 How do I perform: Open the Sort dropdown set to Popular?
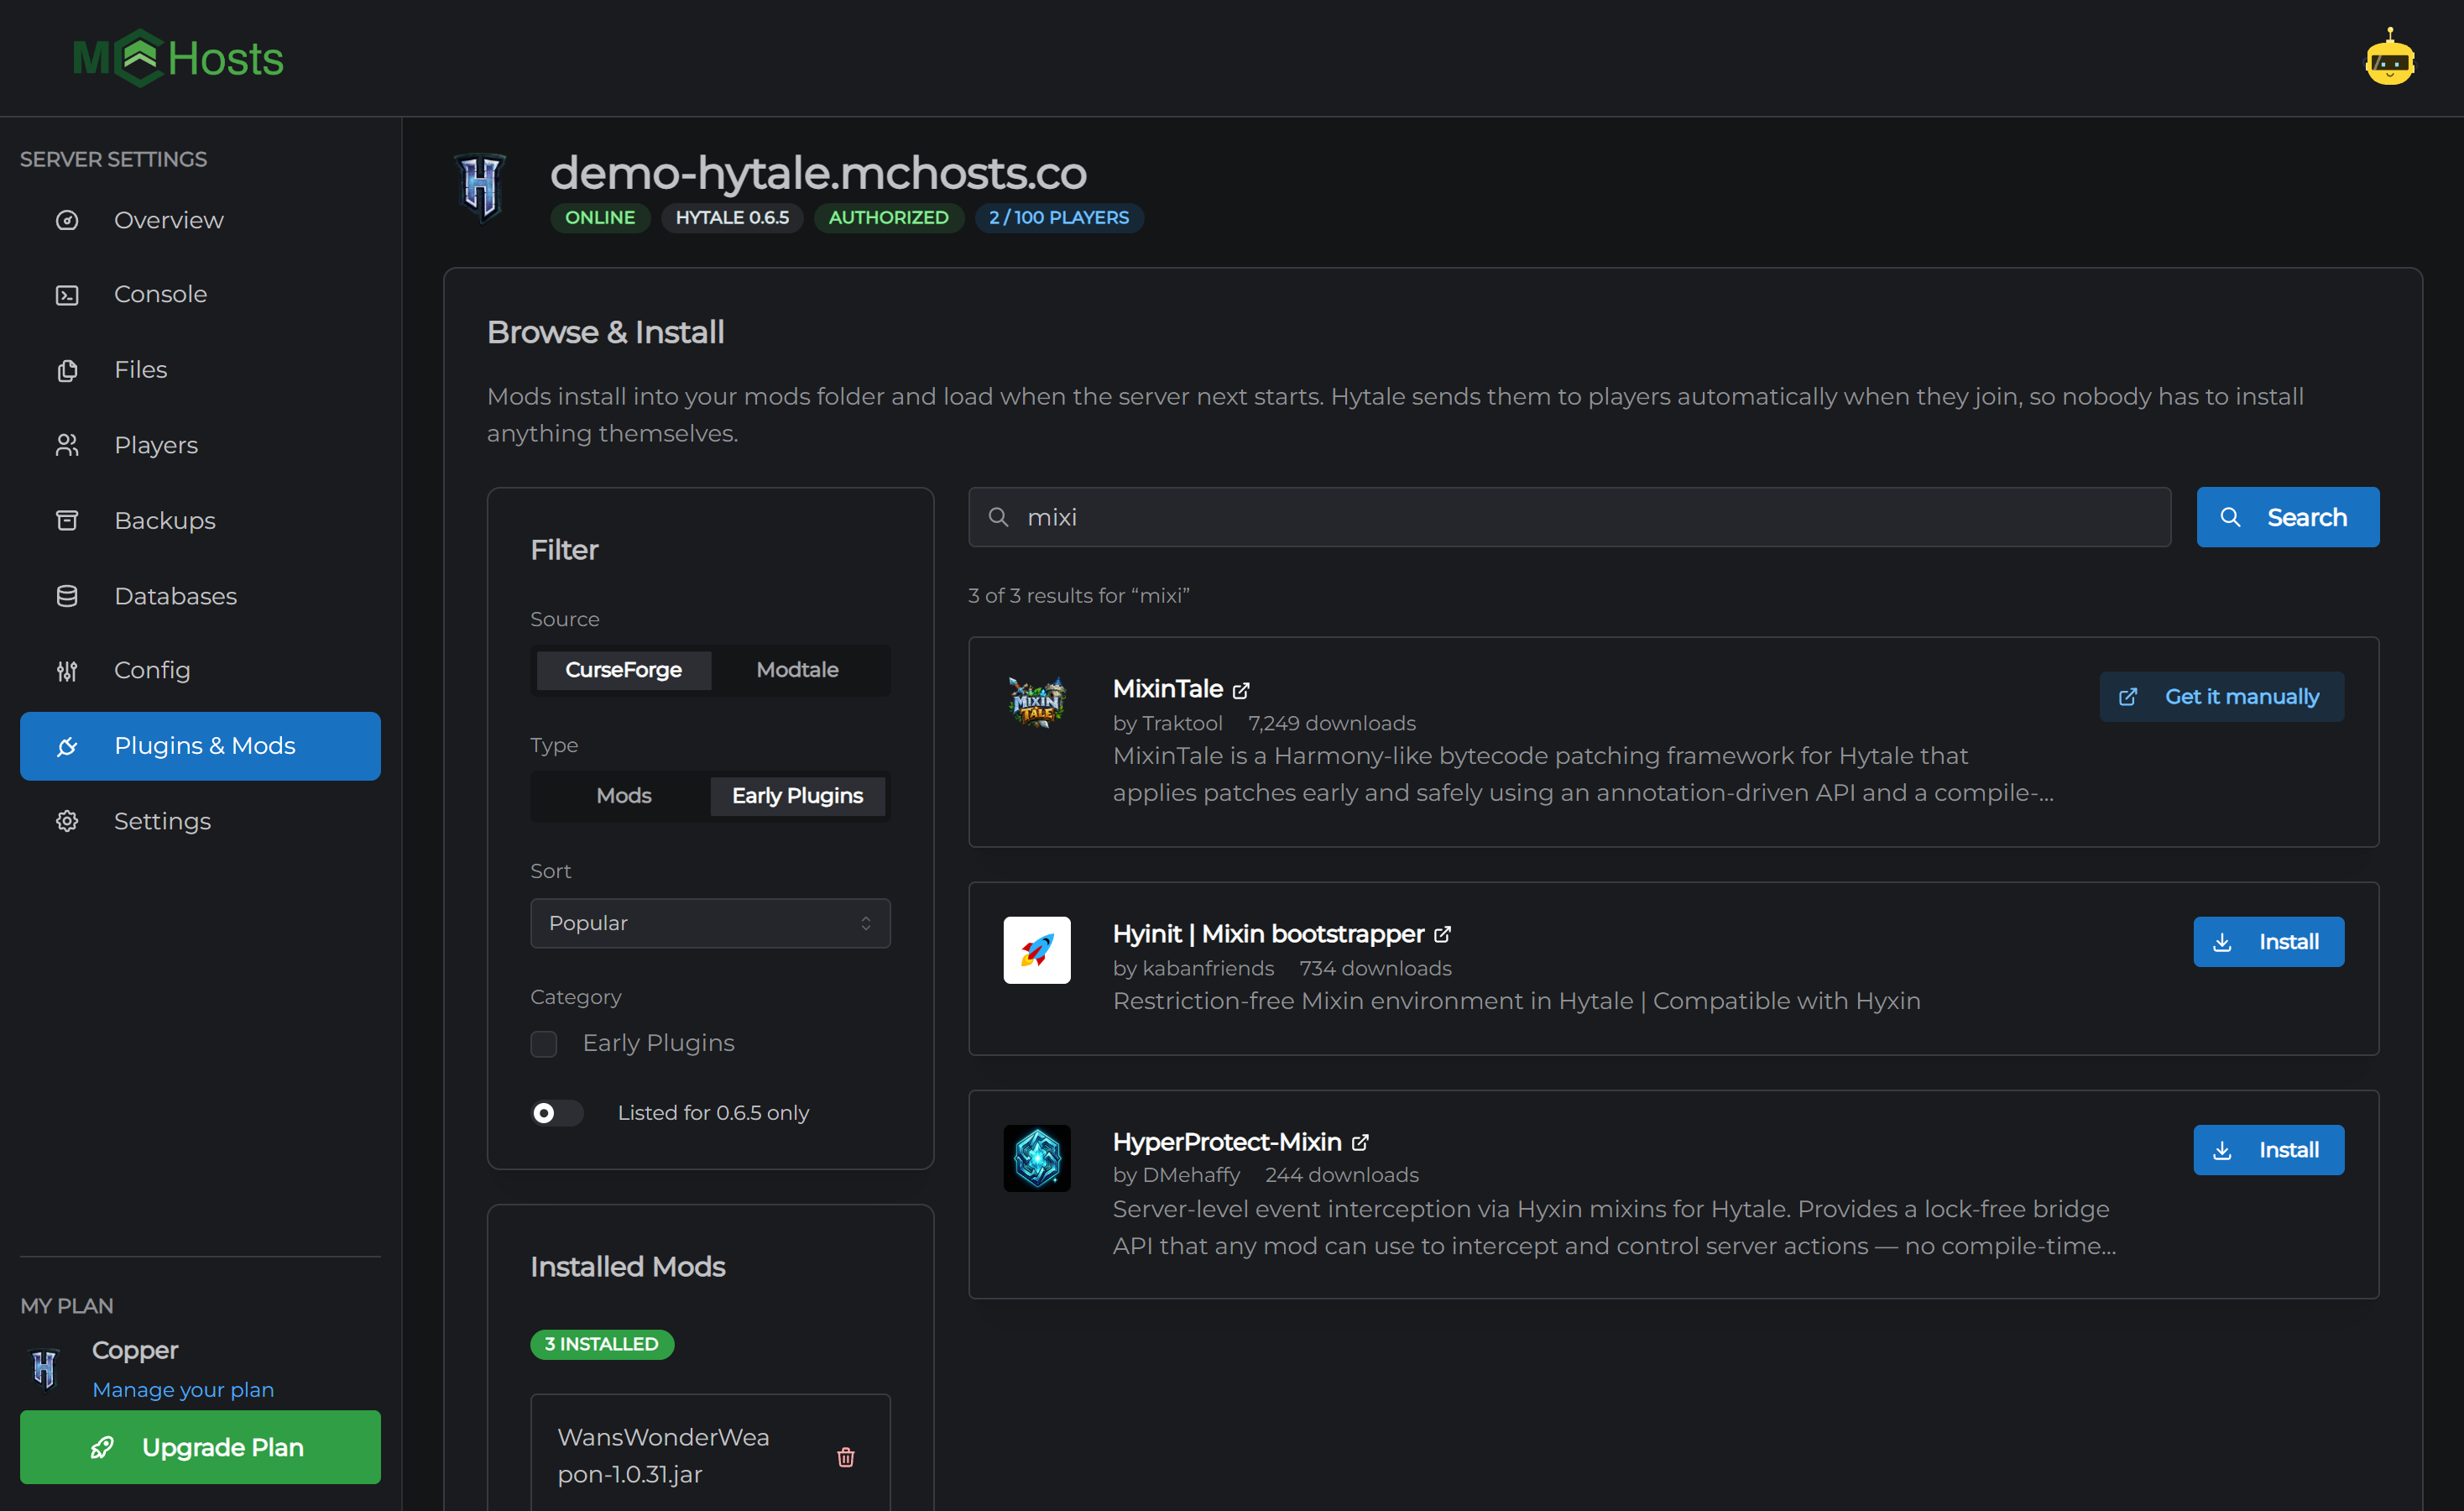[710, 923]
